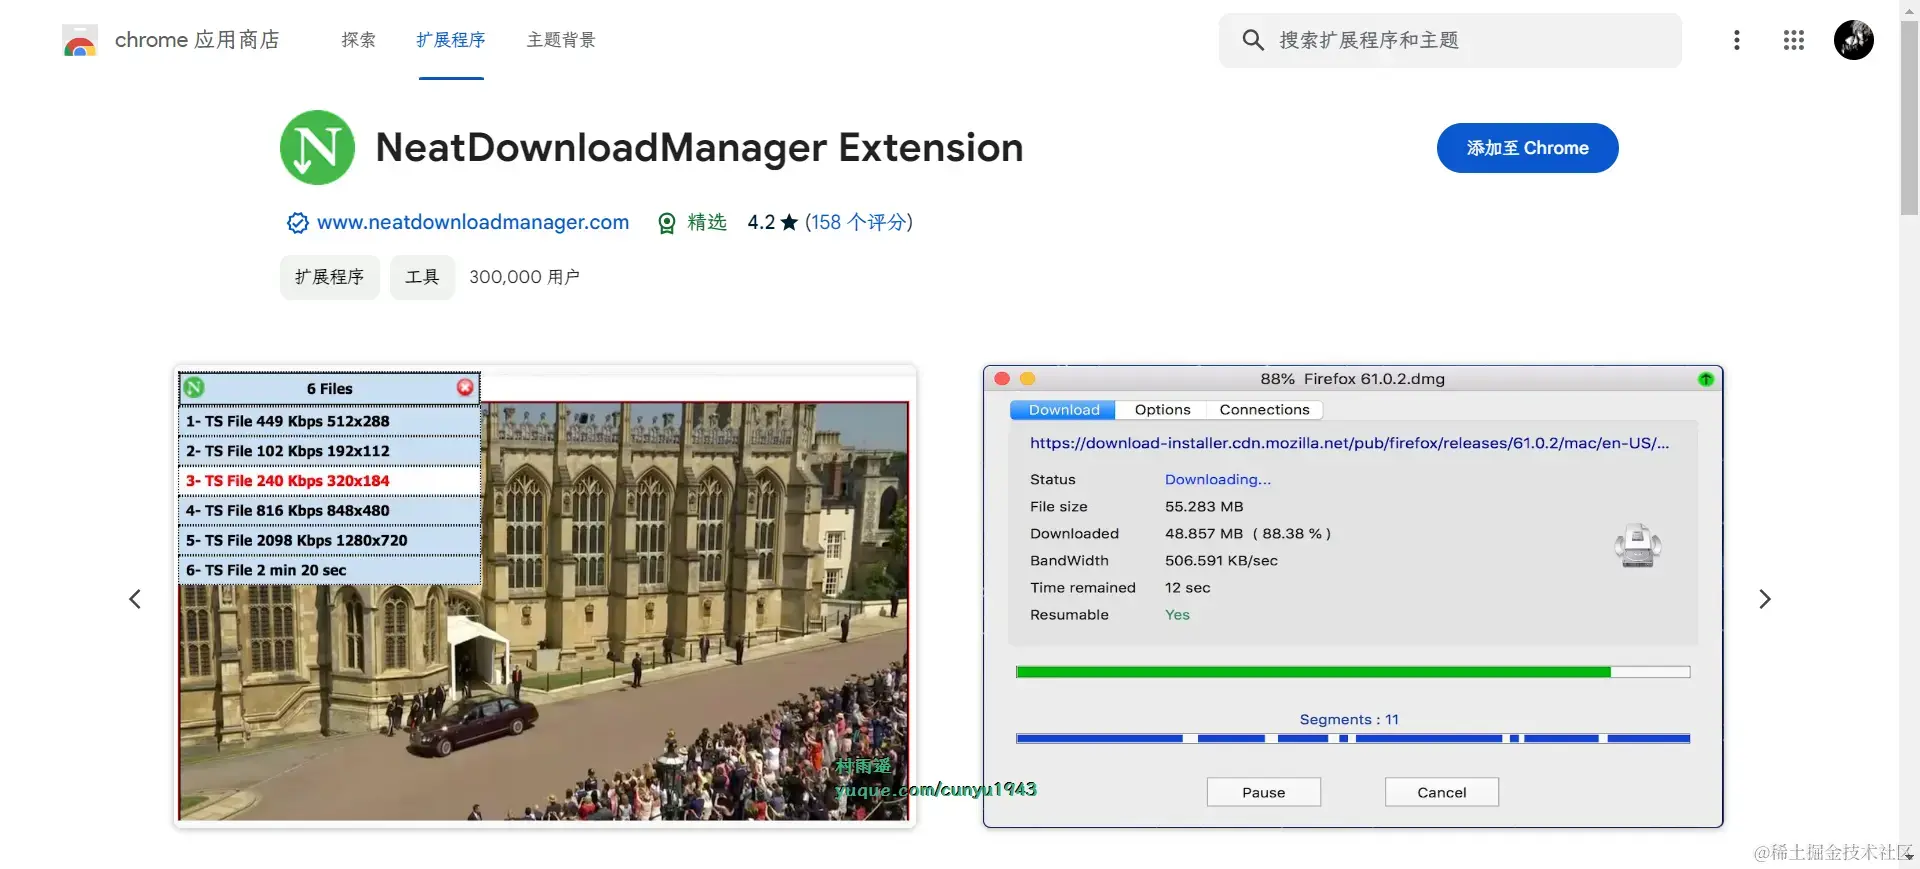This screenshot has height=869, width=1920.
Task: Click the 添加至 Chrome button
Action: click(1527, 148)
